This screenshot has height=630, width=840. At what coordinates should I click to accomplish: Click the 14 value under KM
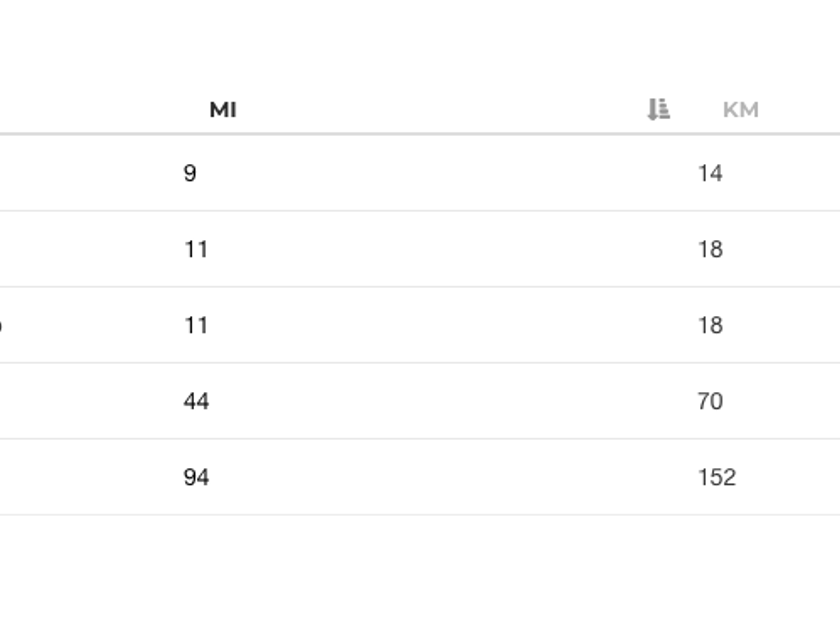[x=710, y=173]
